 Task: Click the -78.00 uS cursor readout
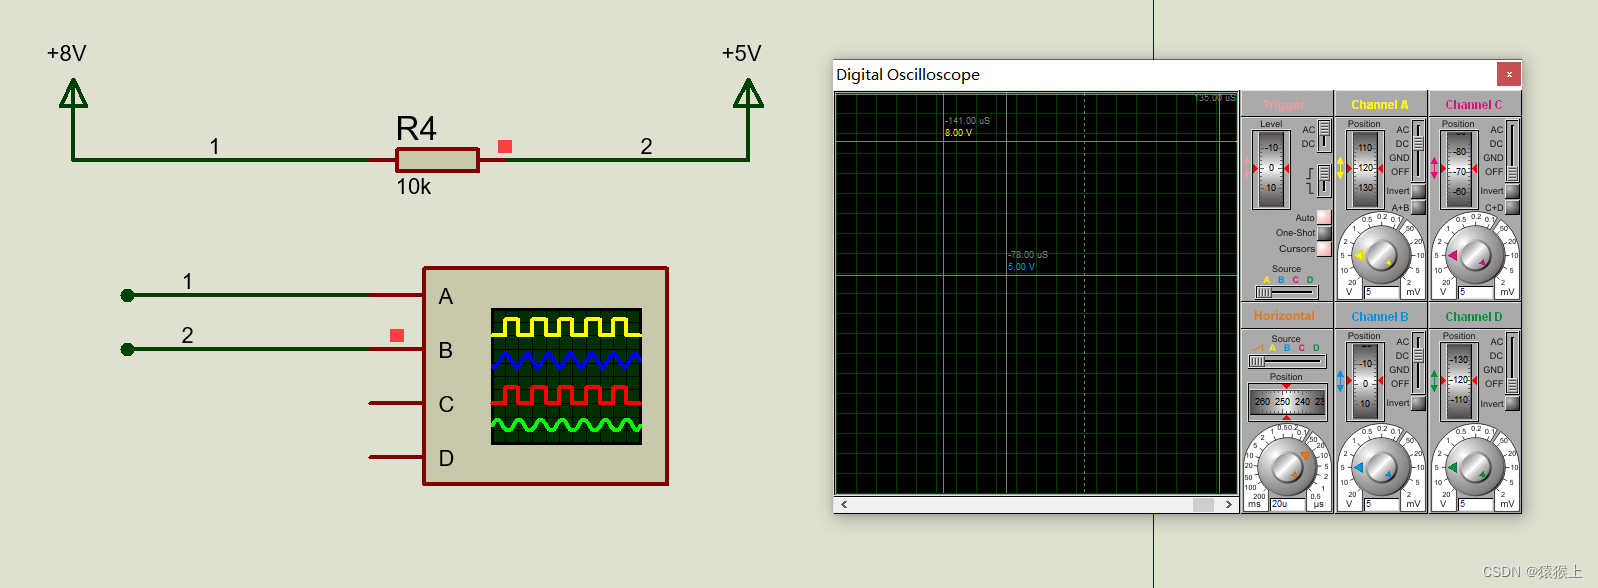click(1028, 255)
